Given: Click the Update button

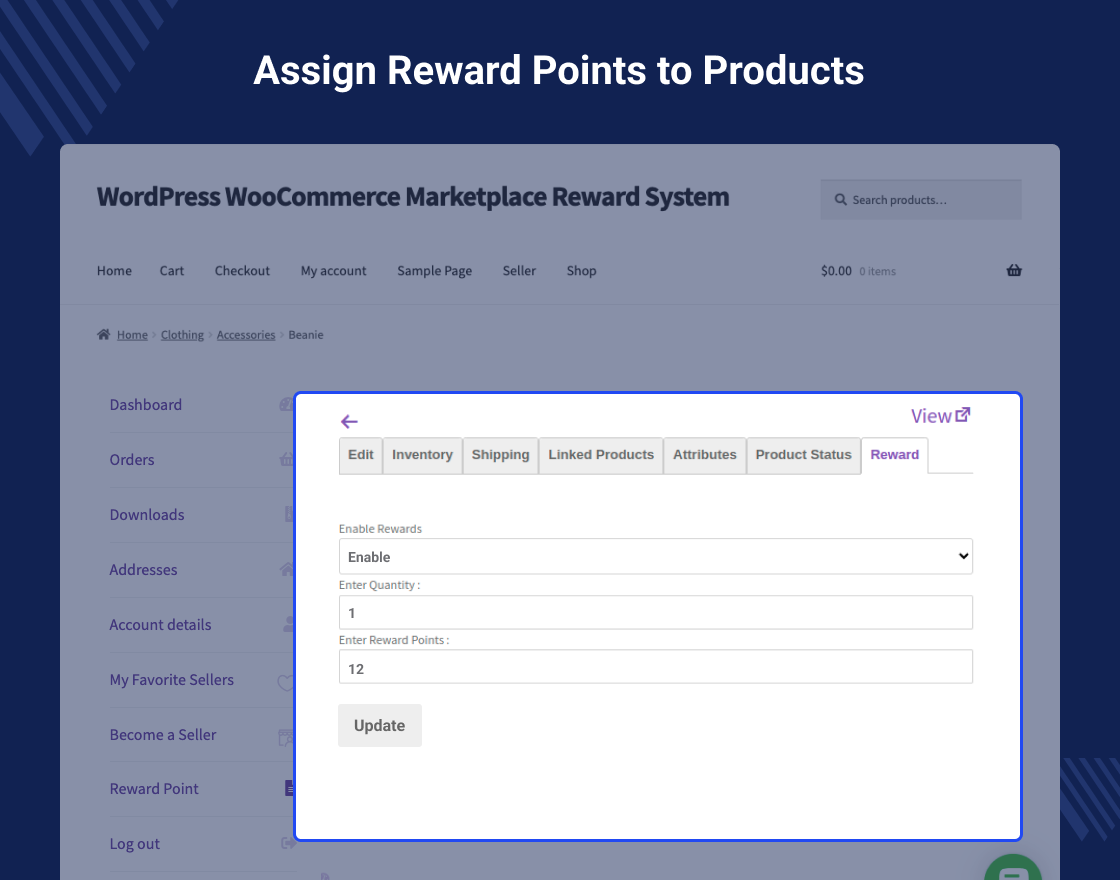Looking at the screenshot, I should pos(380,726).
